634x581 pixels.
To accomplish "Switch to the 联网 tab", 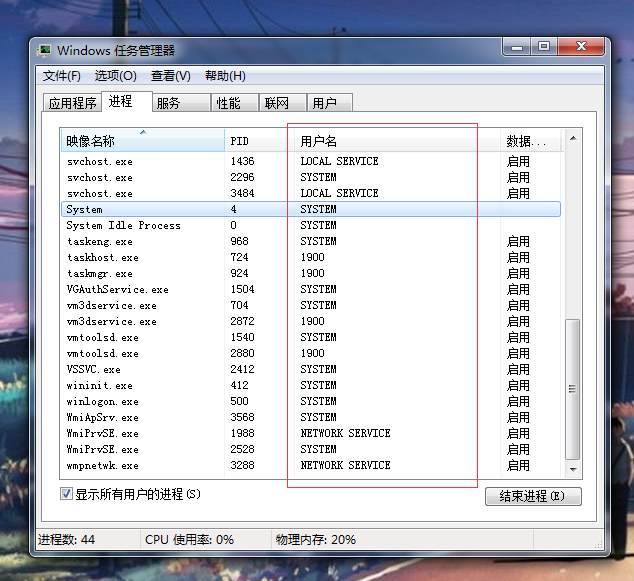I will click(x=282, y=103).
